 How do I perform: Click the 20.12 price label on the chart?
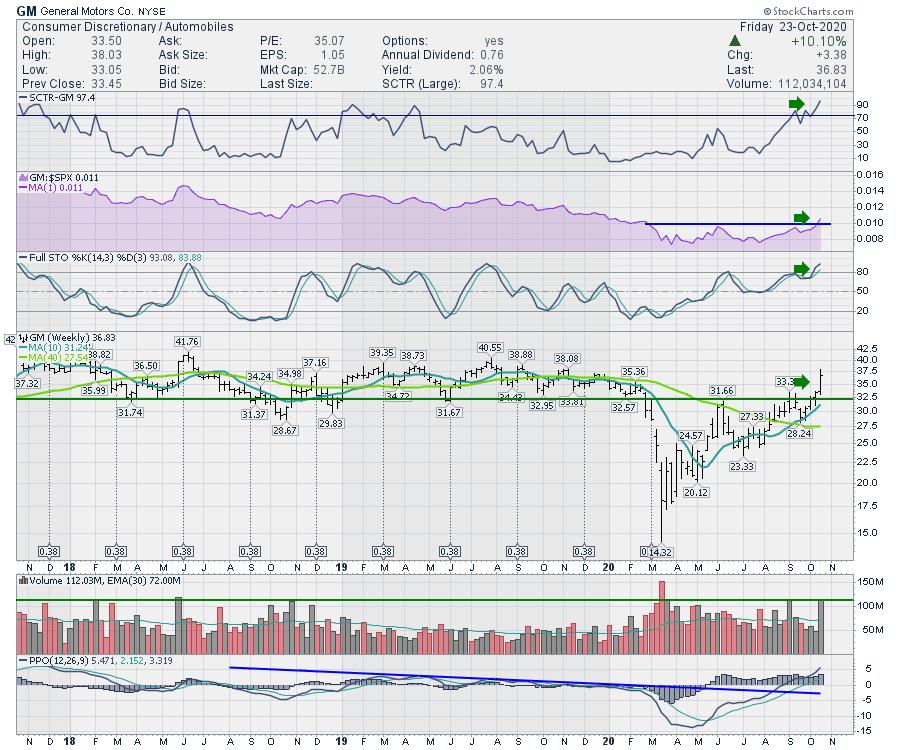[x=695, y=493]
